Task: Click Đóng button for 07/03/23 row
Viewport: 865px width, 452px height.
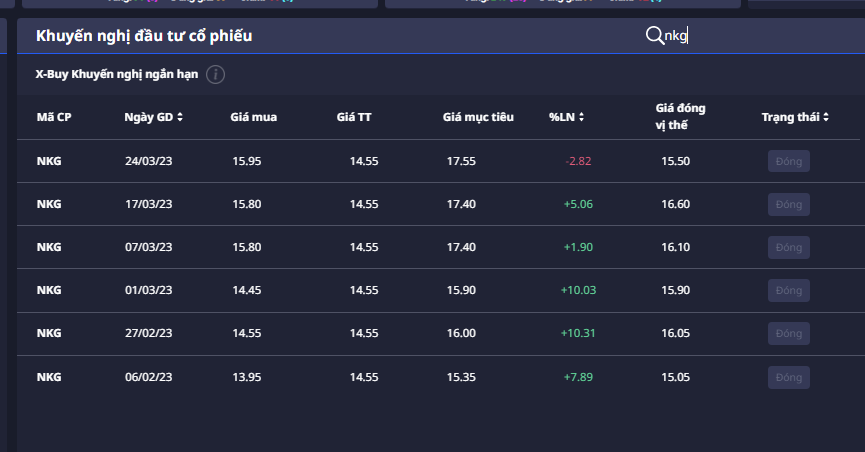Action: (788, 247)
